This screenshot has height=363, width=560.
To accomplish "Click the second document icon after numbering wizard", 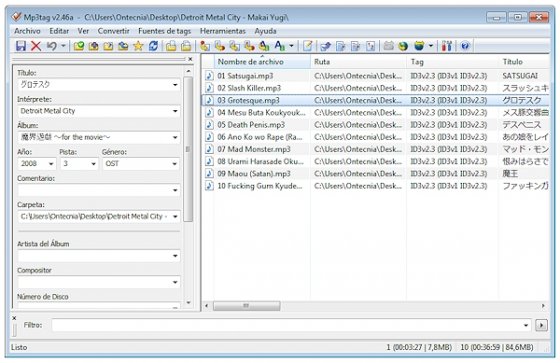I will pyautogui.click(x=355, y=46).
